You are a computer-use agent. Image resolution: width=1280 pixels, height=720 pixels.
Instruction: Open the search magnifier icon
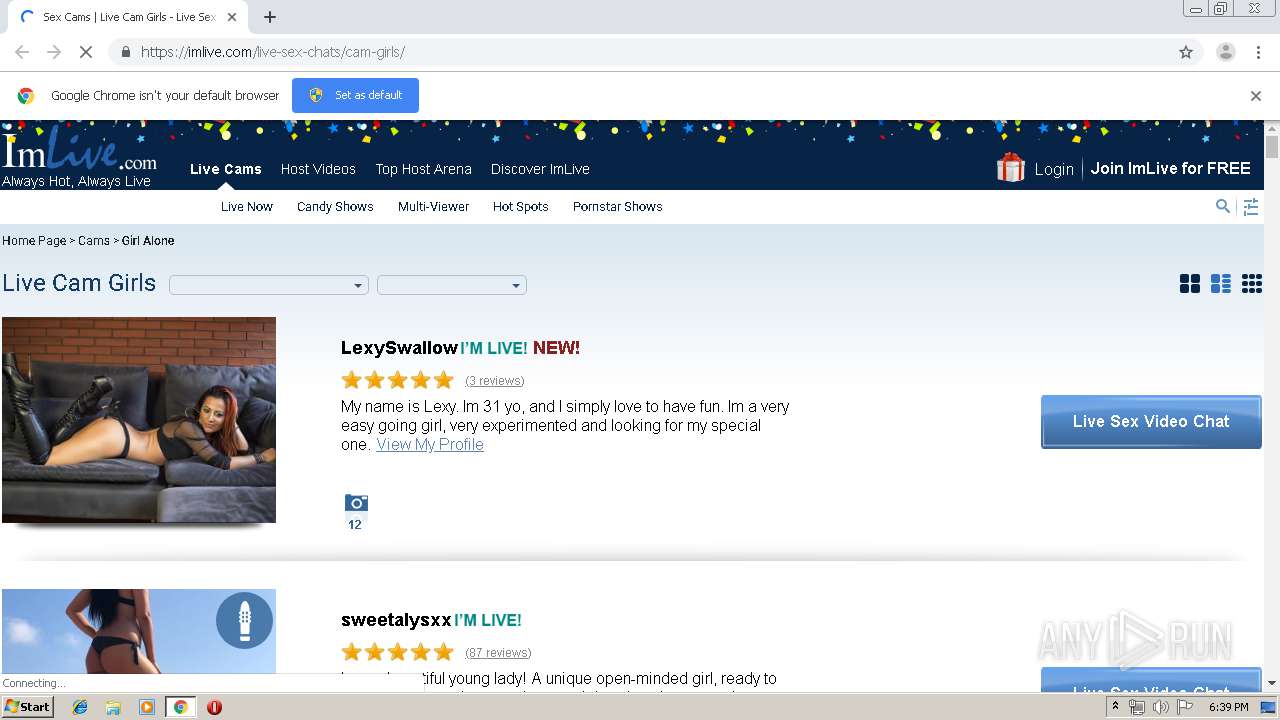[x=1222, y=206]
